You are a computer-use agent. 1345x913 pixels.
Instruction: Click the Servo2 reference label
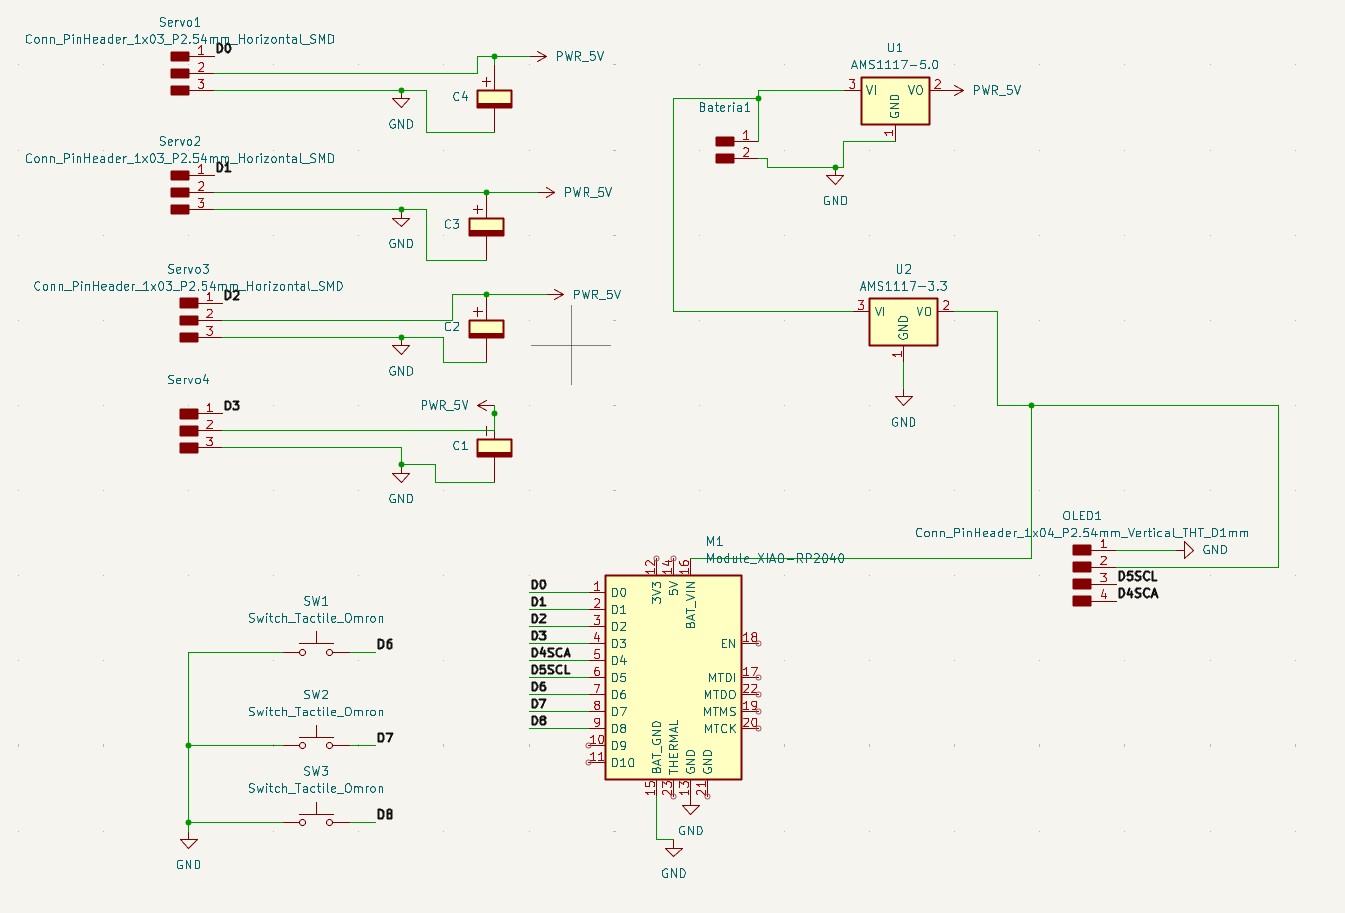click(179, 141)
